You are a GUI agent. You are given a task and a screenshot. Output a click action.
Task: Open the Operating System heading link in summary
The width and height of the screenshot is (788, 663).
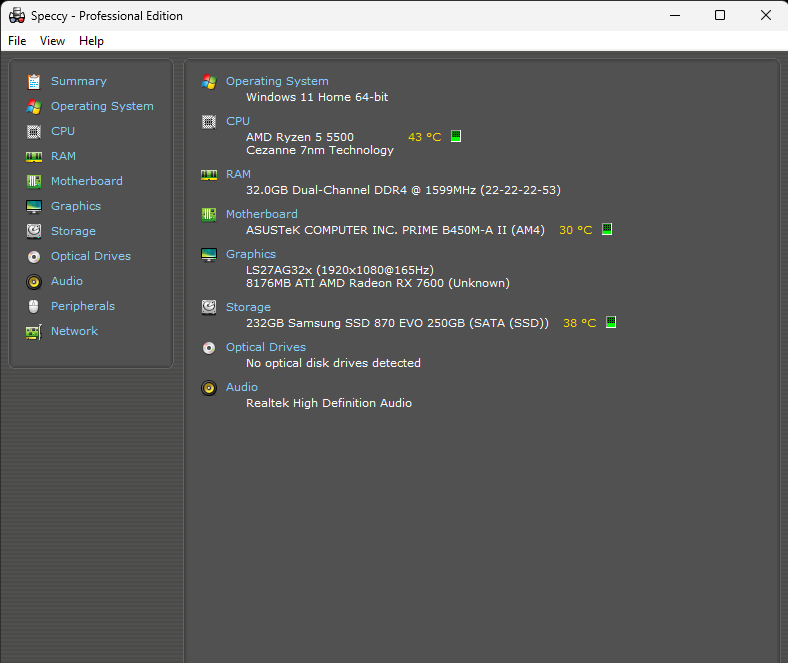click(277, 81)
